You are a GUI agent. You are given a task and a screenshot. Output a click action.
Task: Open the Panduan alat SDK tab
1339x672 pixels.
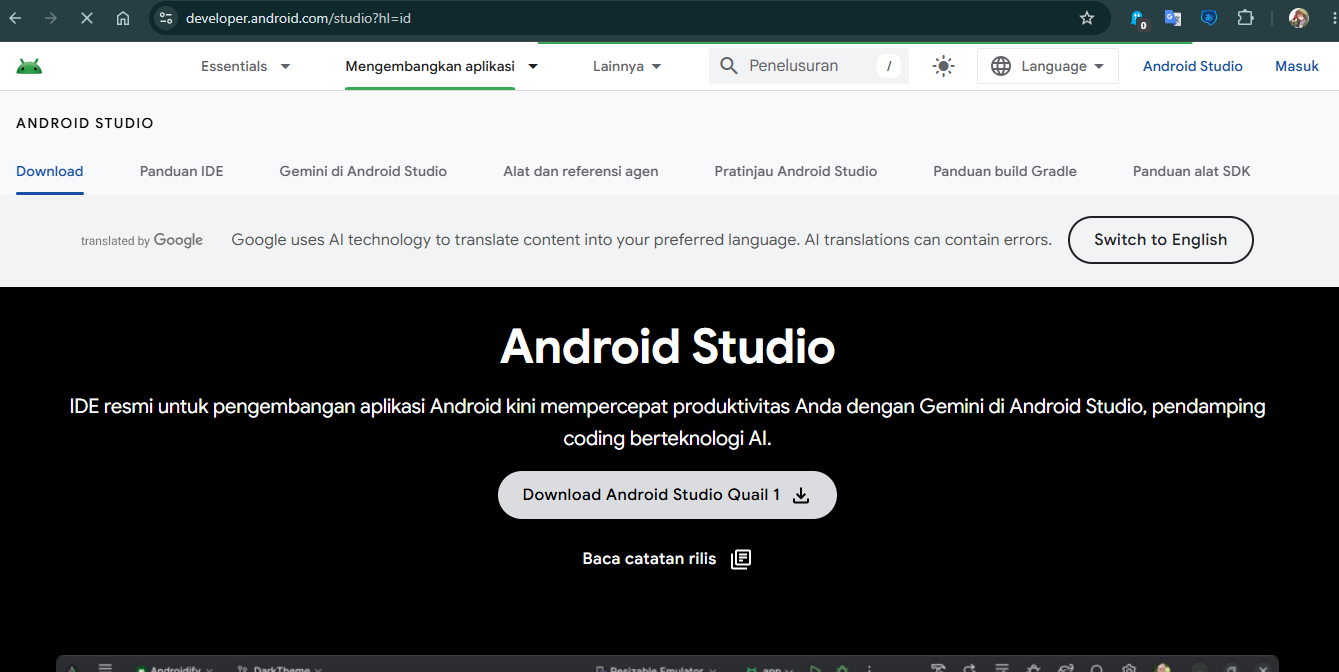[x=1192, y=171]
